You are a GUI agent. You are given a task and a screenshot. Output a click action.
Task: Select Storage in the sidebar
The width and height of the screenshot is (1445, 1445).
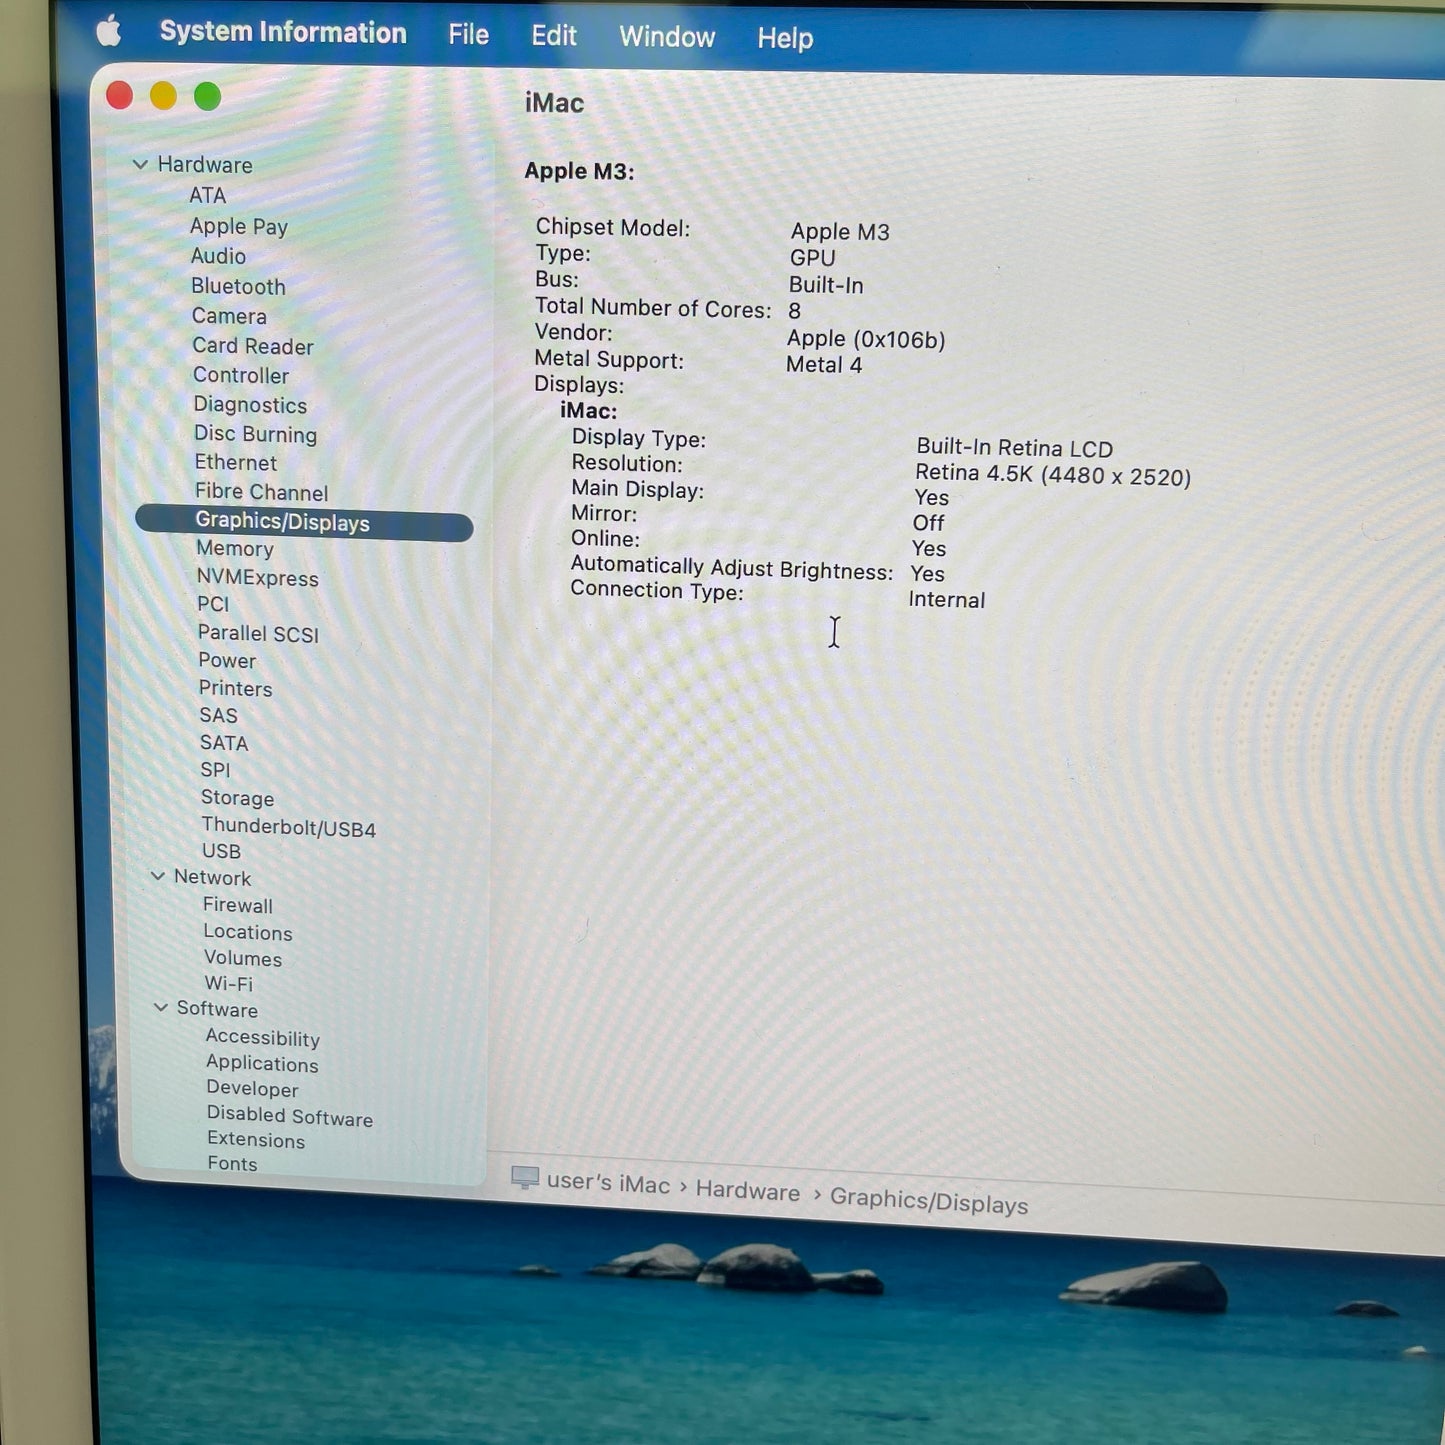[x=237, y=798]
